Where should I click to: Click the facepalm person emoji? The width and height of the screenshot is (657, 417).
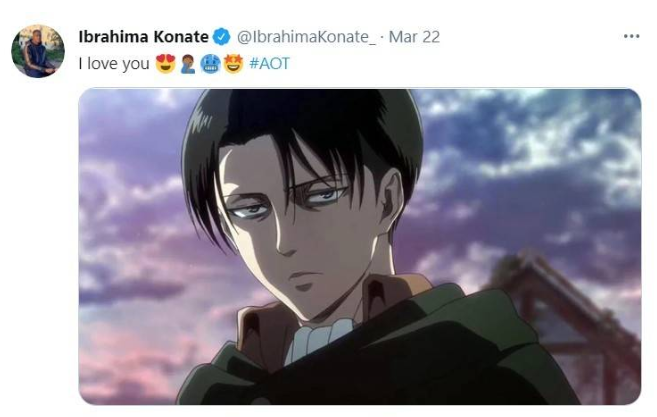point(188,64)
